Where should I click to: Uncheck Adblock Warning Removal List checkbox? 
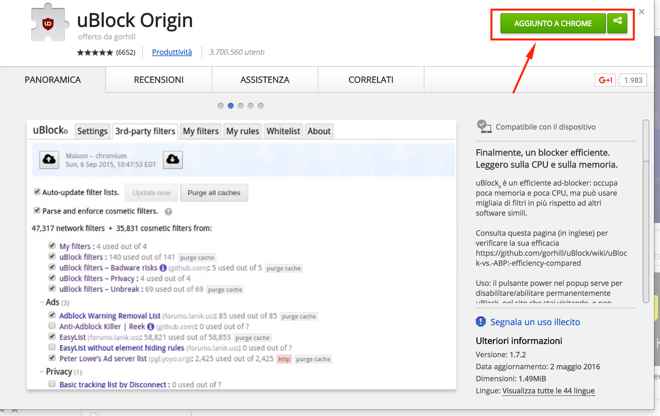click(52, 315)
